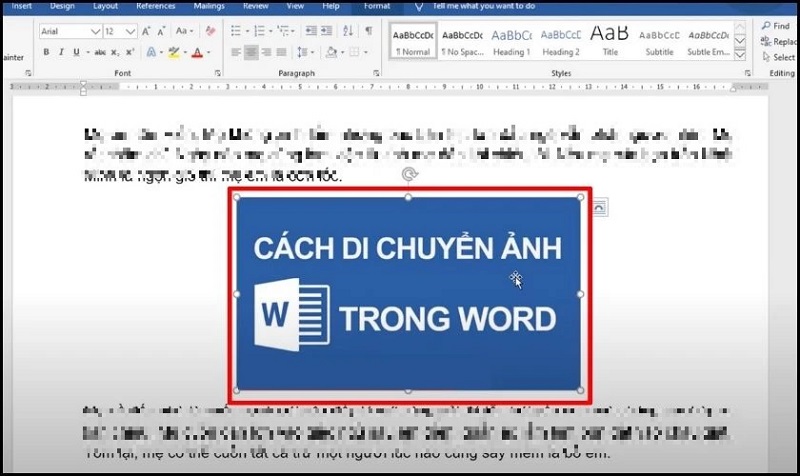Show paragraph marks with the pilcrow icon
Viewport: 800px width, 476px height.
tap(368, 31)
